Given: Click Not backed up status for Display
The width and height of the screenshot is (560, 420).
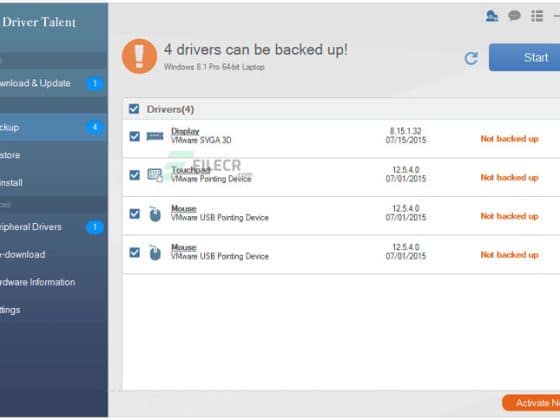Looking at the screenshot, I should pyautogui.click(x=509, y=139).
